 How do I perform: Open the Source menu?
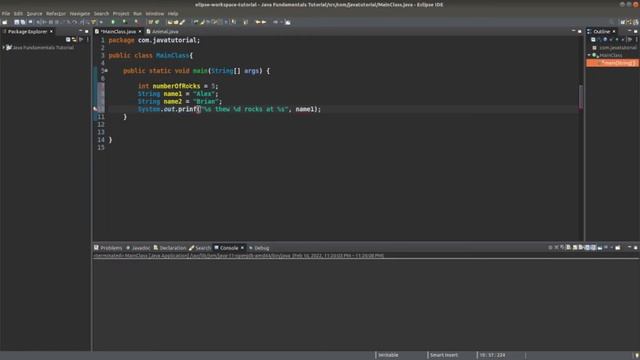click(34, 13)
